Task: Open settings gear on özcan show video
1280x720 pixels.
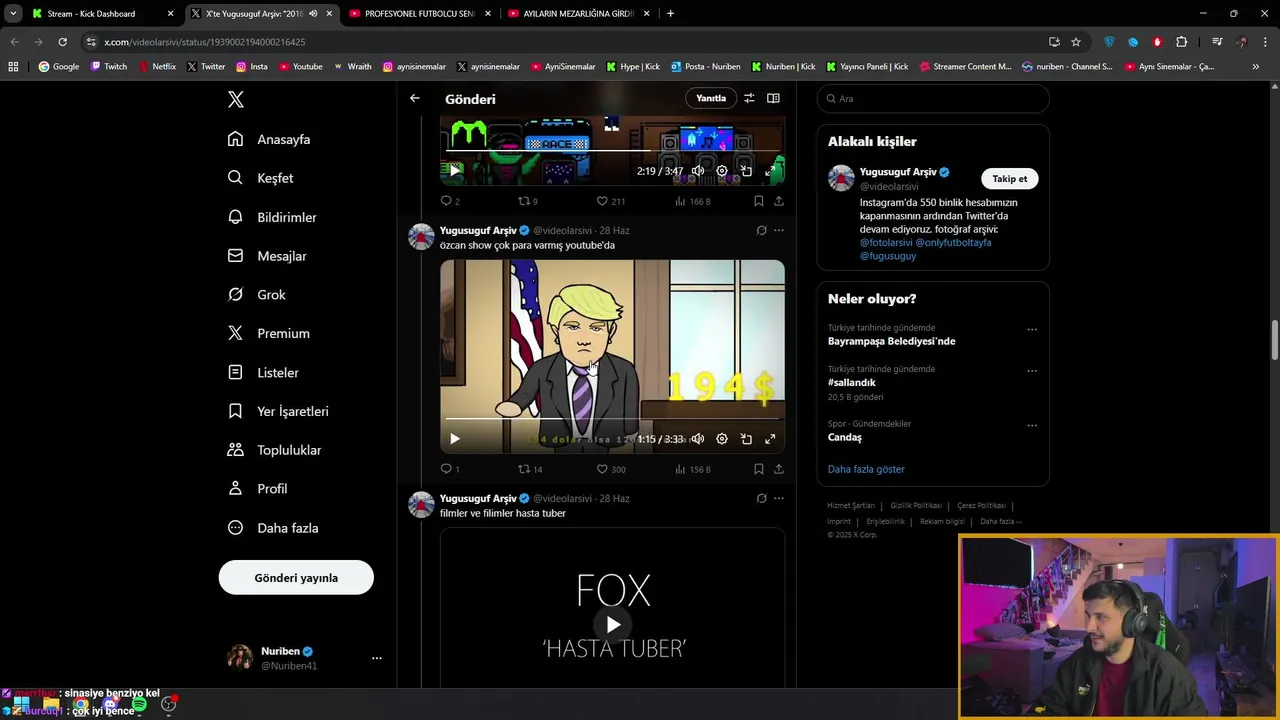Action: (x=722, y=439)
